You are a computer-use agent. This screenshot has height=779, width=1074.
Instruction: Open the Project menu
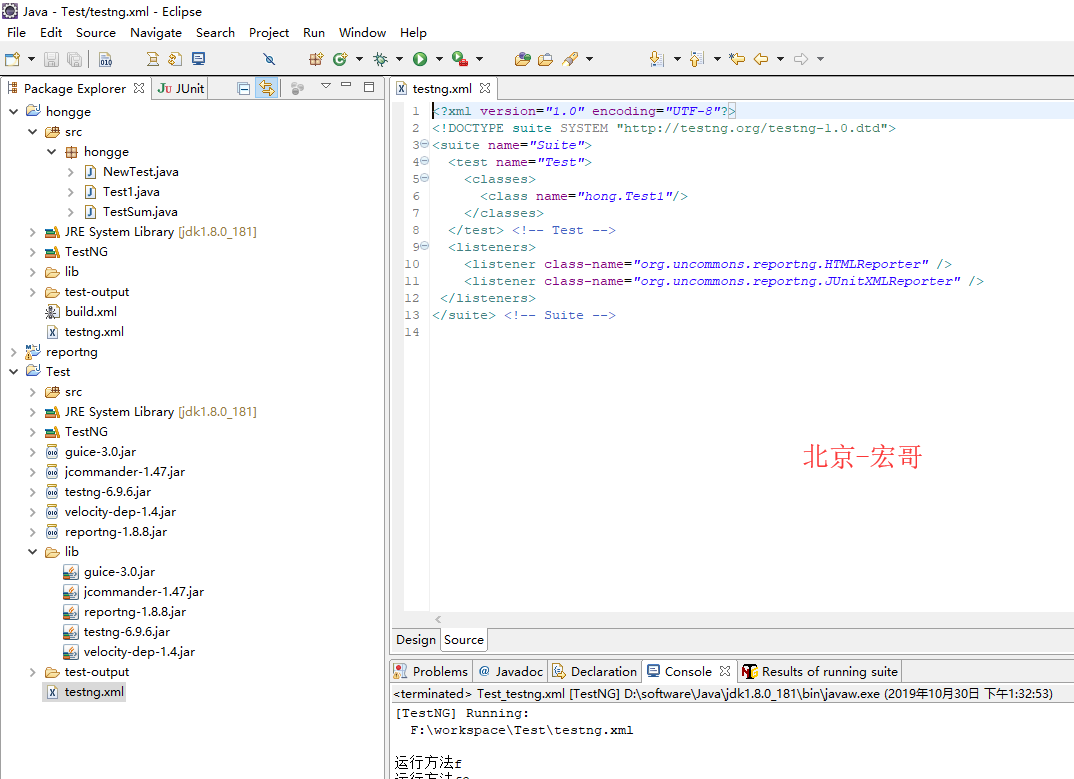click(x=268, y=32)
